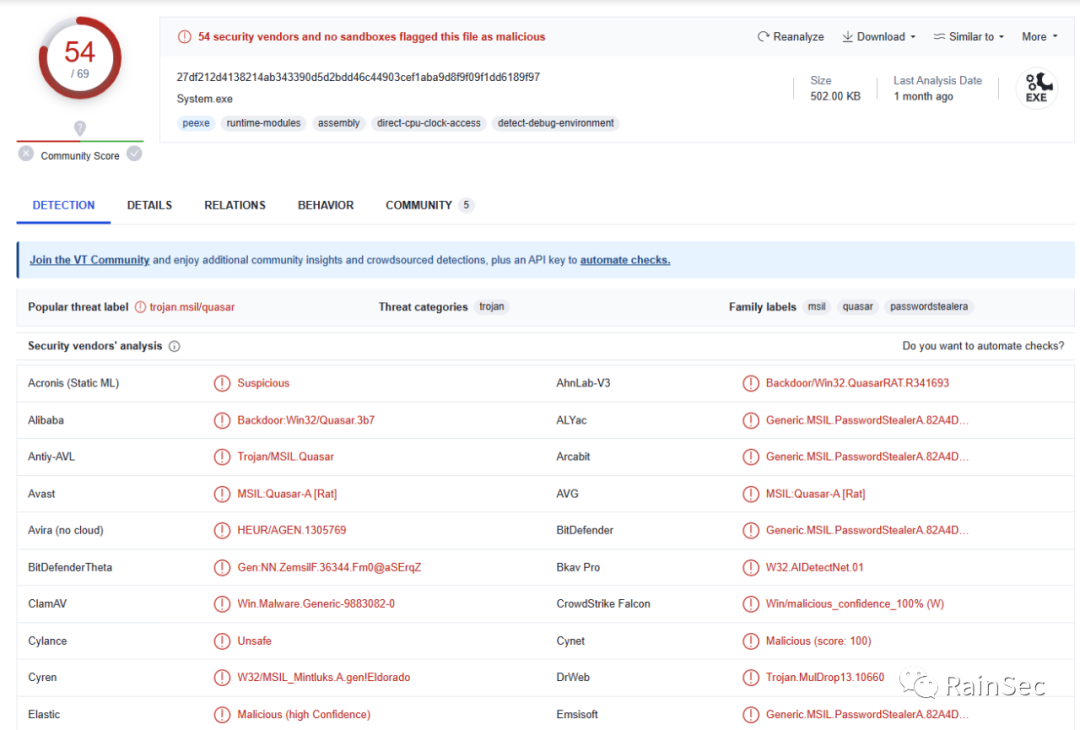The image size is (1080, 730).
Task: Click the Reanalyze refresh icon
Action: pos(763,36)
